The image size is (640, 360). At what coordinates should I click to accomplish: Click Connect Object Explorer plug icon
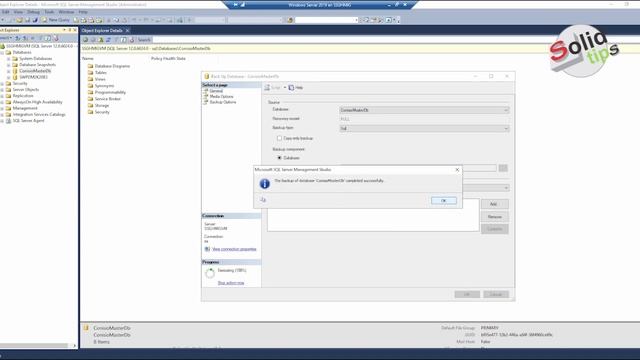pyautogui.click(x=18, y=38)
